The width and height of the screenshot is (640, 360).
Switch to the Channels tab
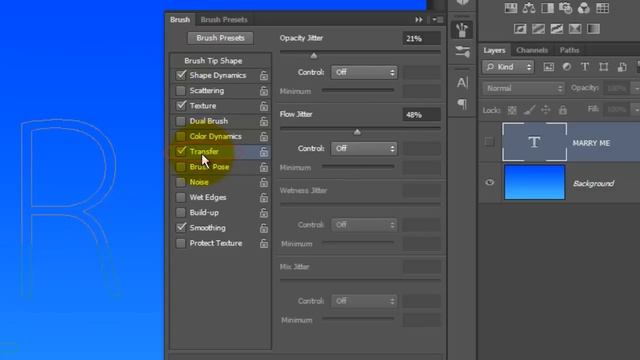coord(532,50)
